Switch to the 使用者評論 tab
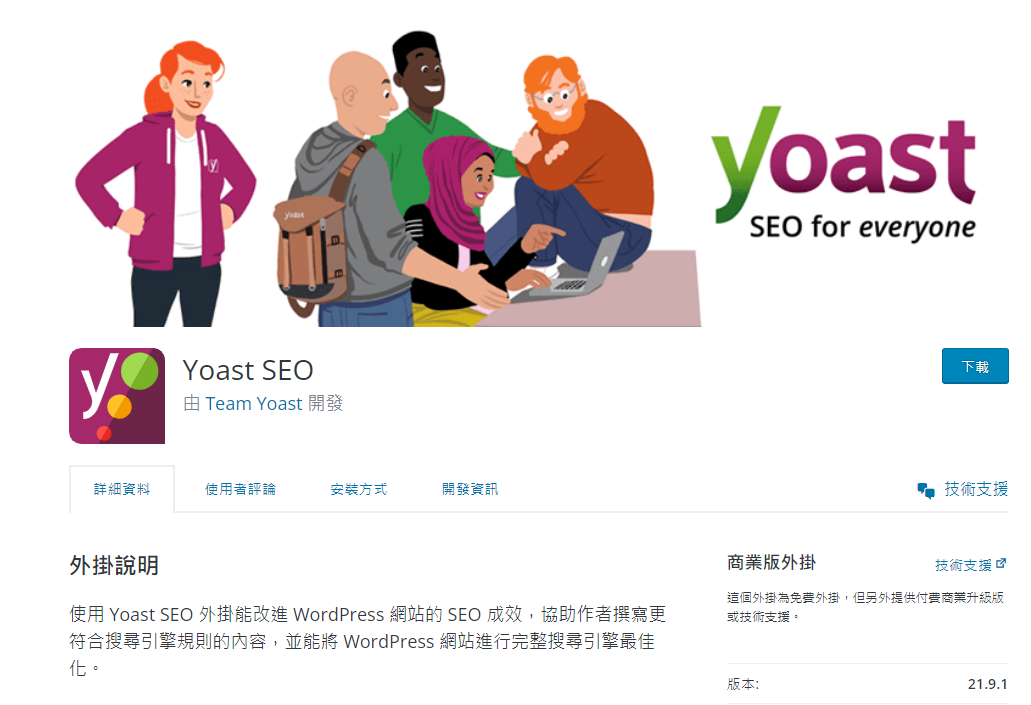 click(240, 489)
